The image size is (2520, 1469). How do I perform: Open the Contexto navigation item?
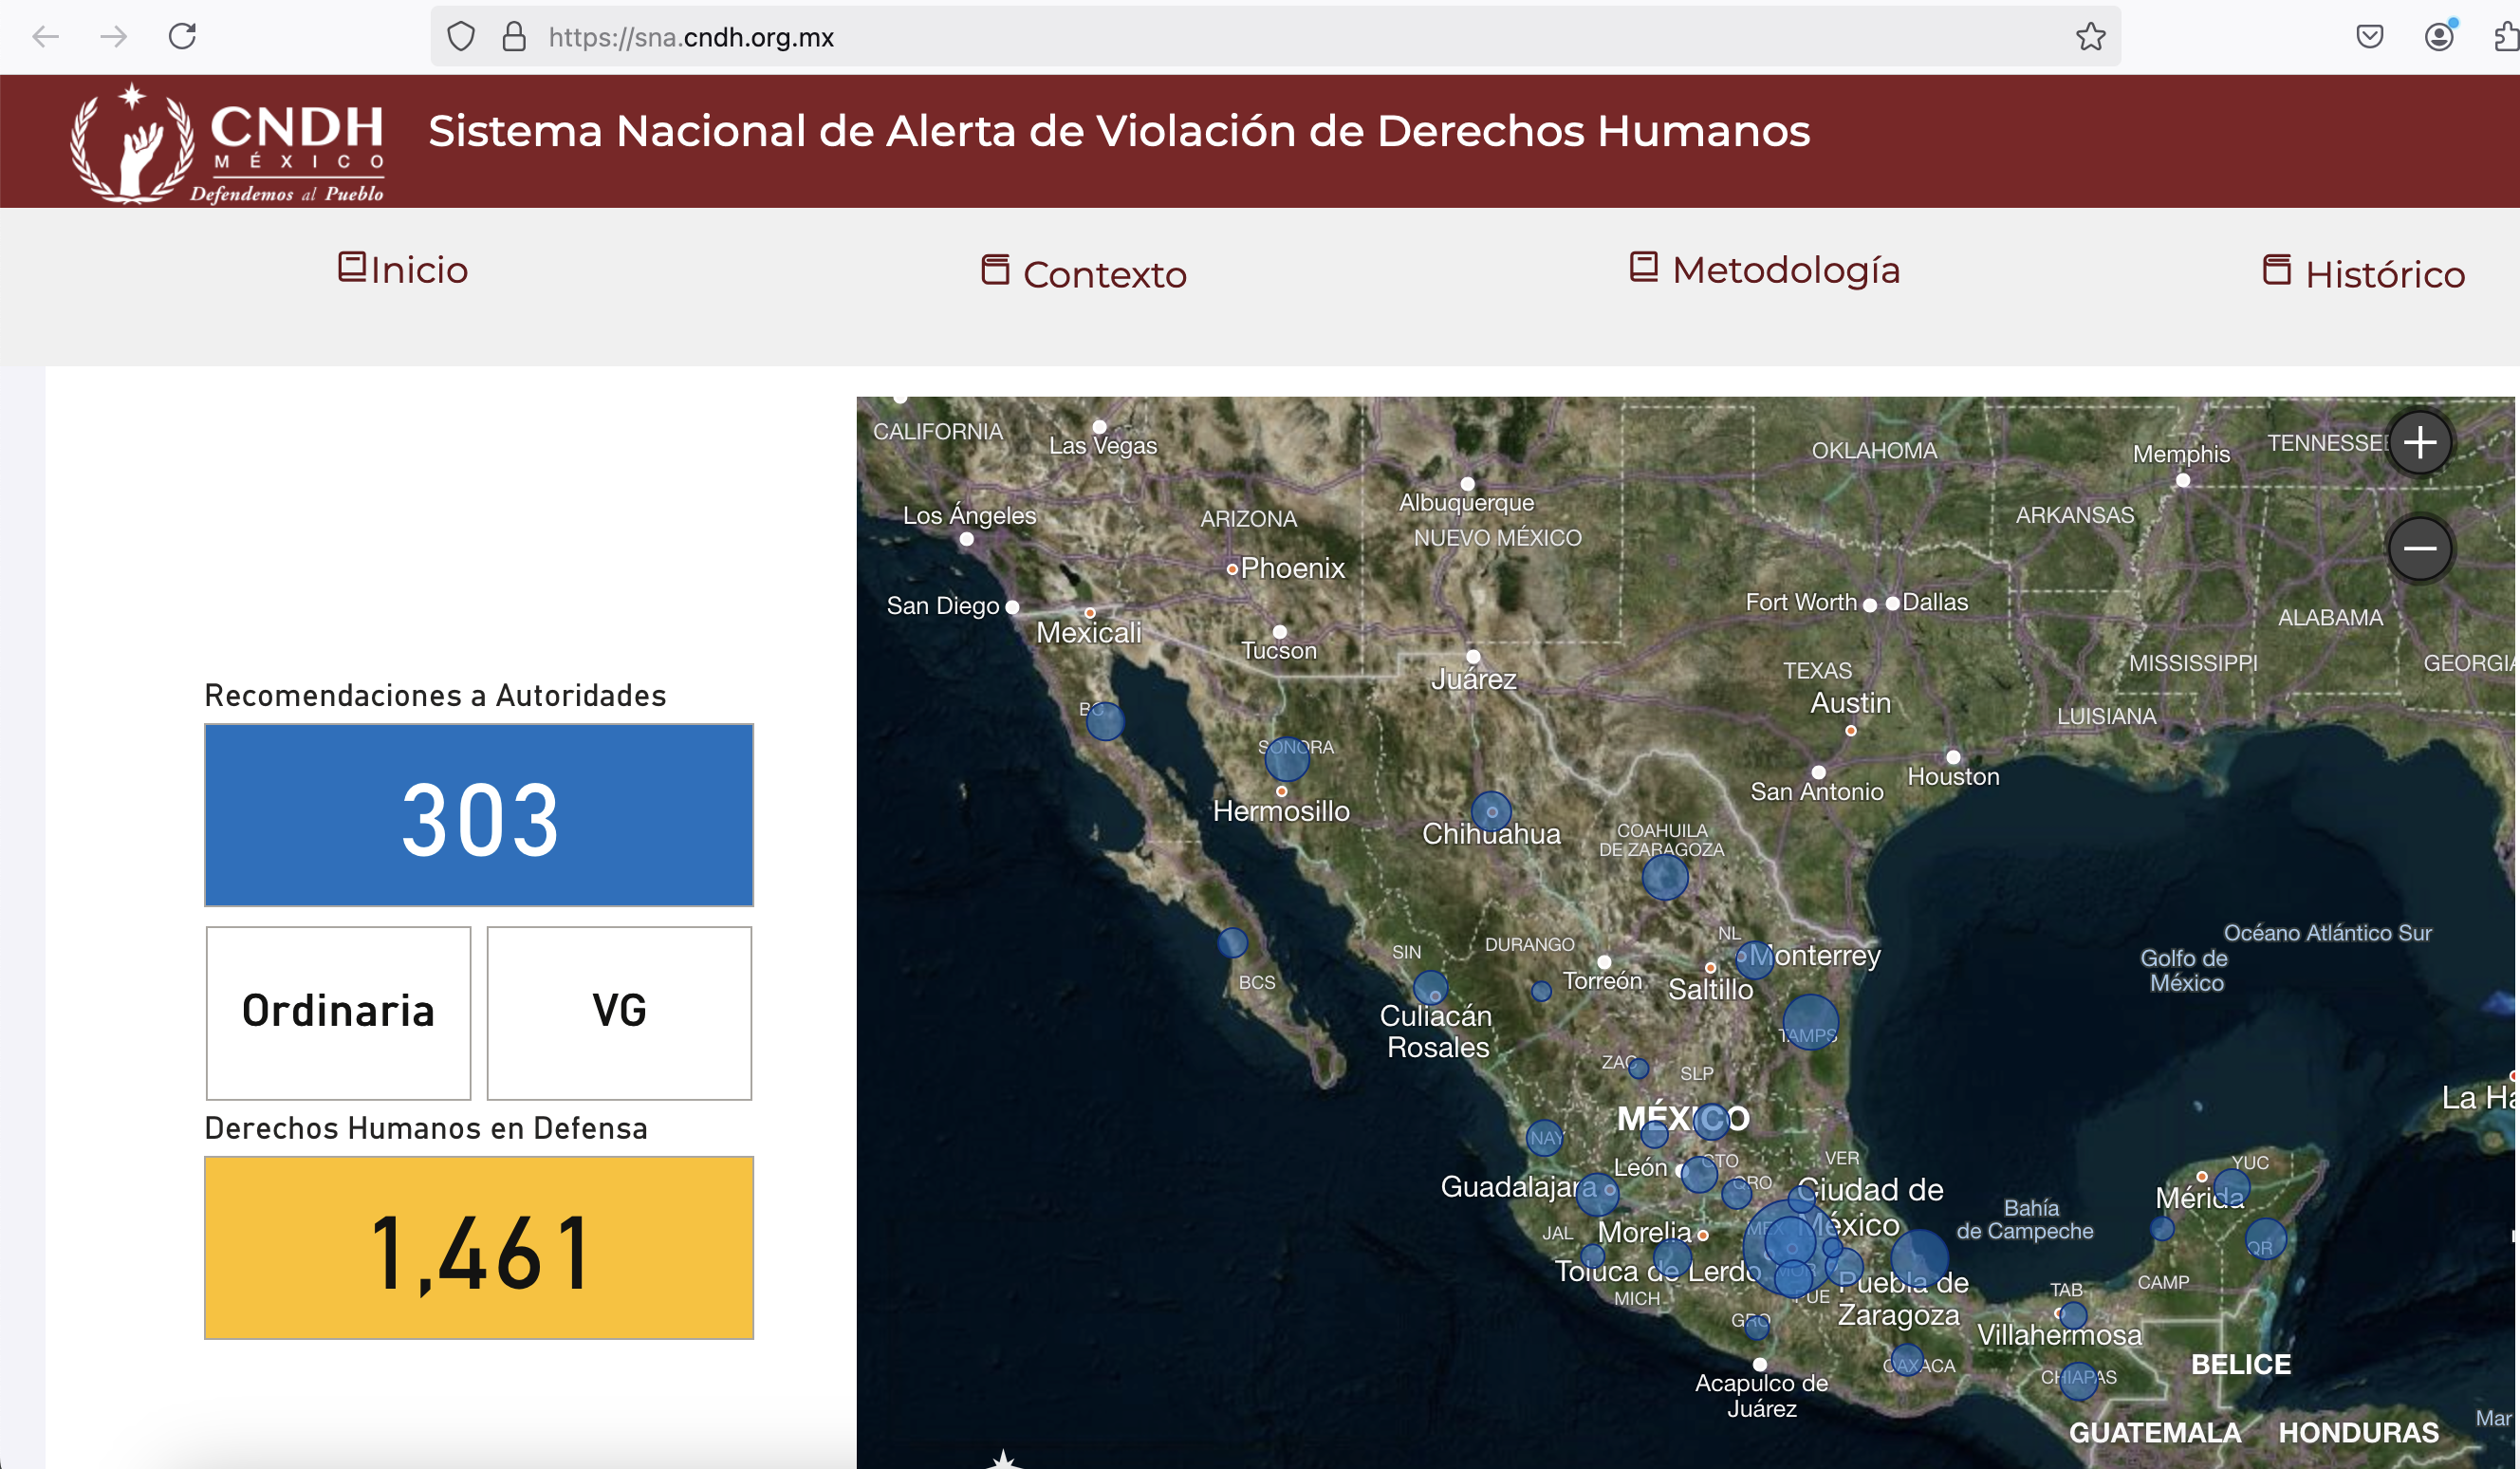1084,273
